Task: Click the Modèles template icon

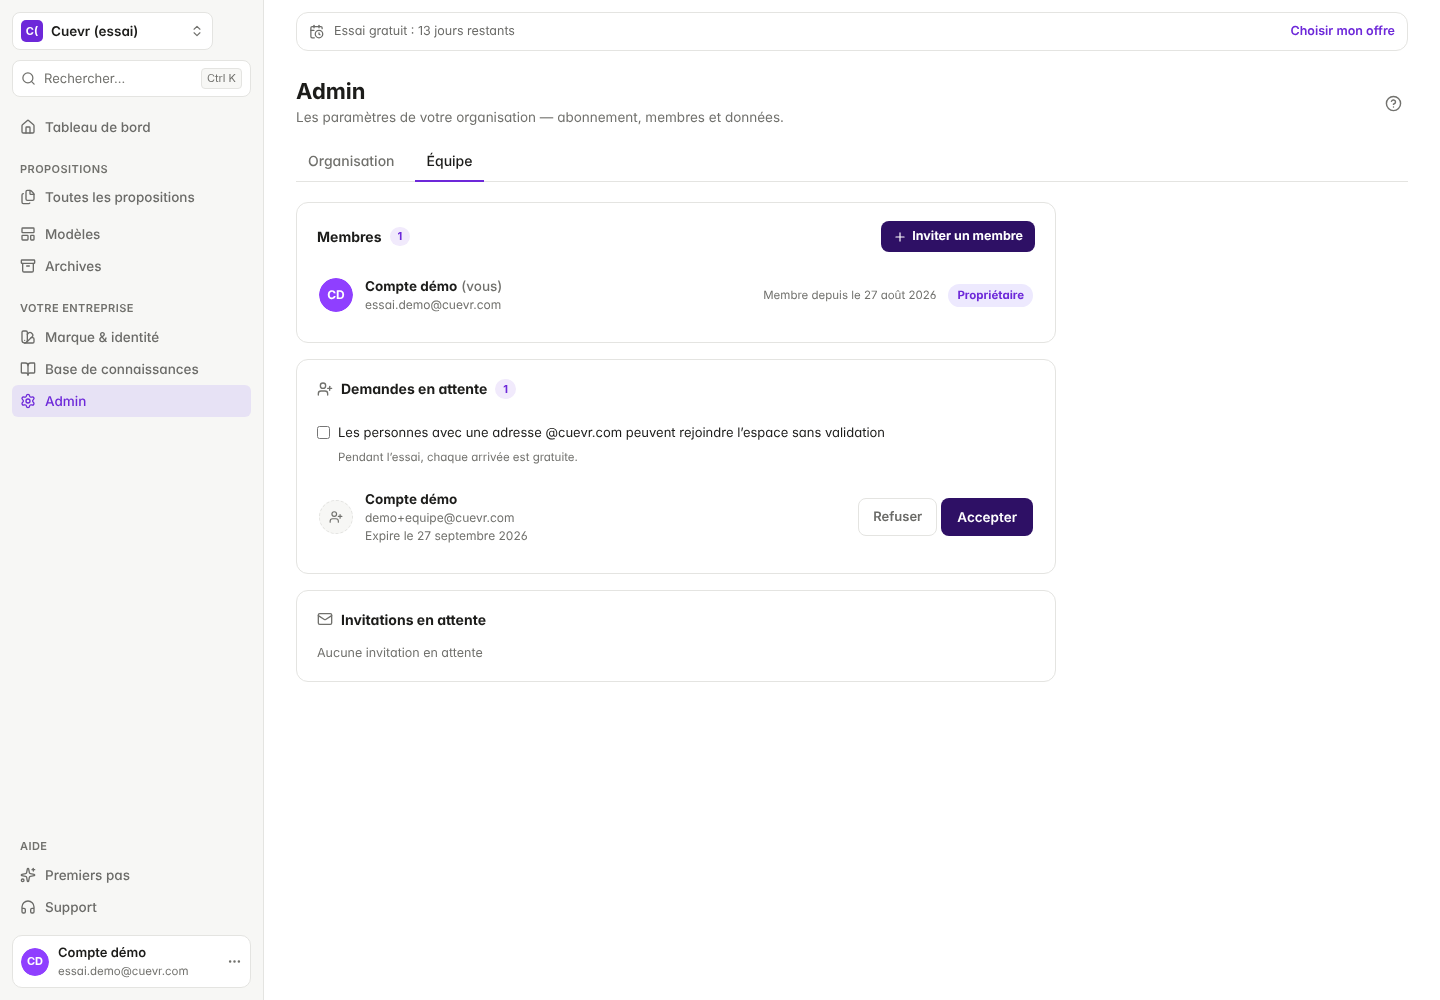Action: click(28, 234)
